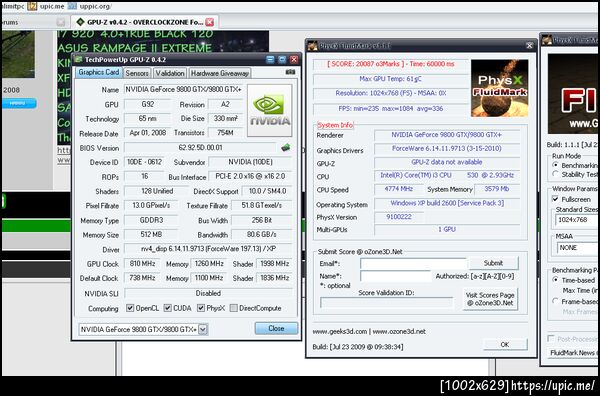The width and height of the screenshot is (600, 396).
Task: Click the favicon of GPU-Z browser tab
Action: click(80, 22)
